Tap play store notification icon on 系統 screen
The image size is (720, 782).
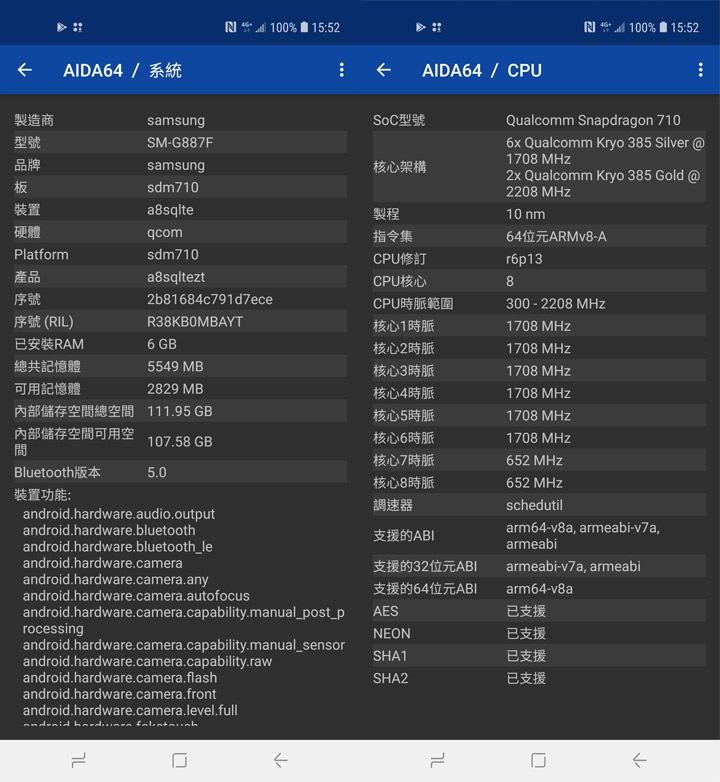tap(61, 27)
